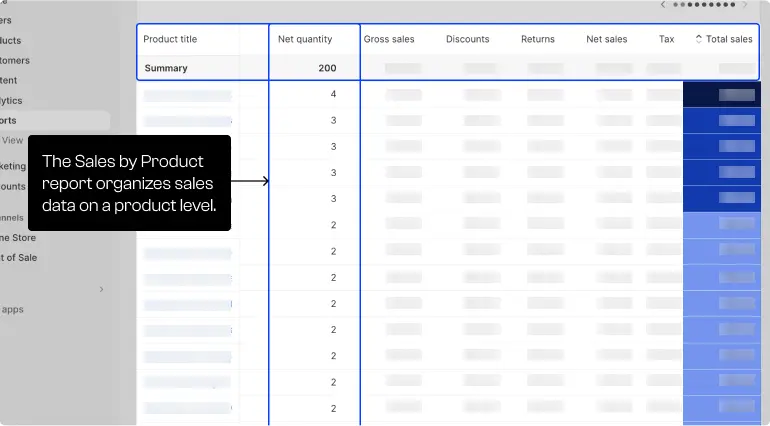Open Discounts in the sidebar

pyautogui.click(x=13, y=186)
